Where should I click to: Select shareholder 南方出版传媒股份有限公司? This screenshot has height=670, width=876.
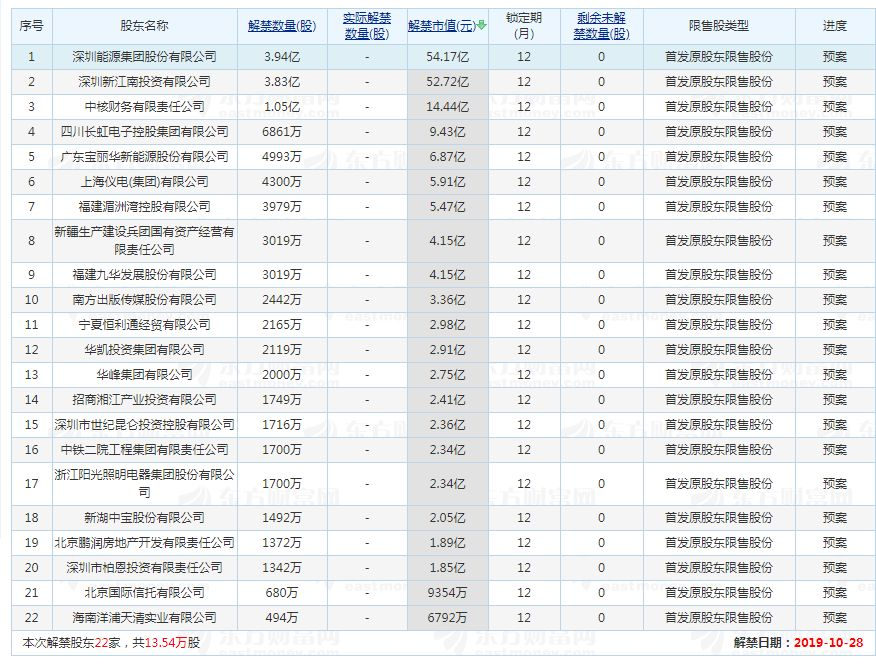point(144,300)
